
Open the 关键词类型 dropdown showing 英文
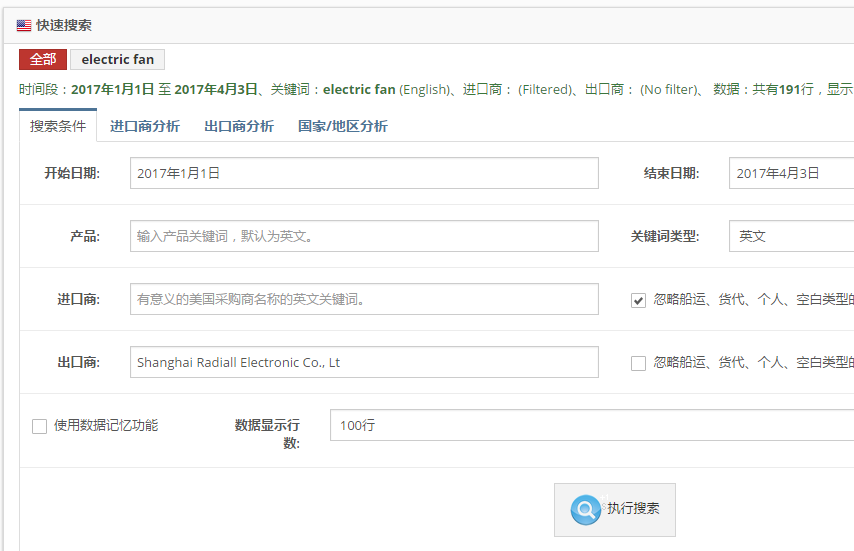pyautogui.click(x=790, y=236)
